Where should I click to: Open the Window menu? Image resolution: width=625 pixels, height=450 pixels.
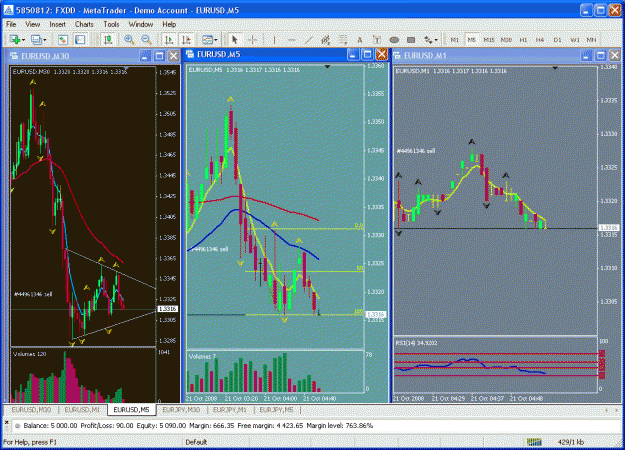141,24
